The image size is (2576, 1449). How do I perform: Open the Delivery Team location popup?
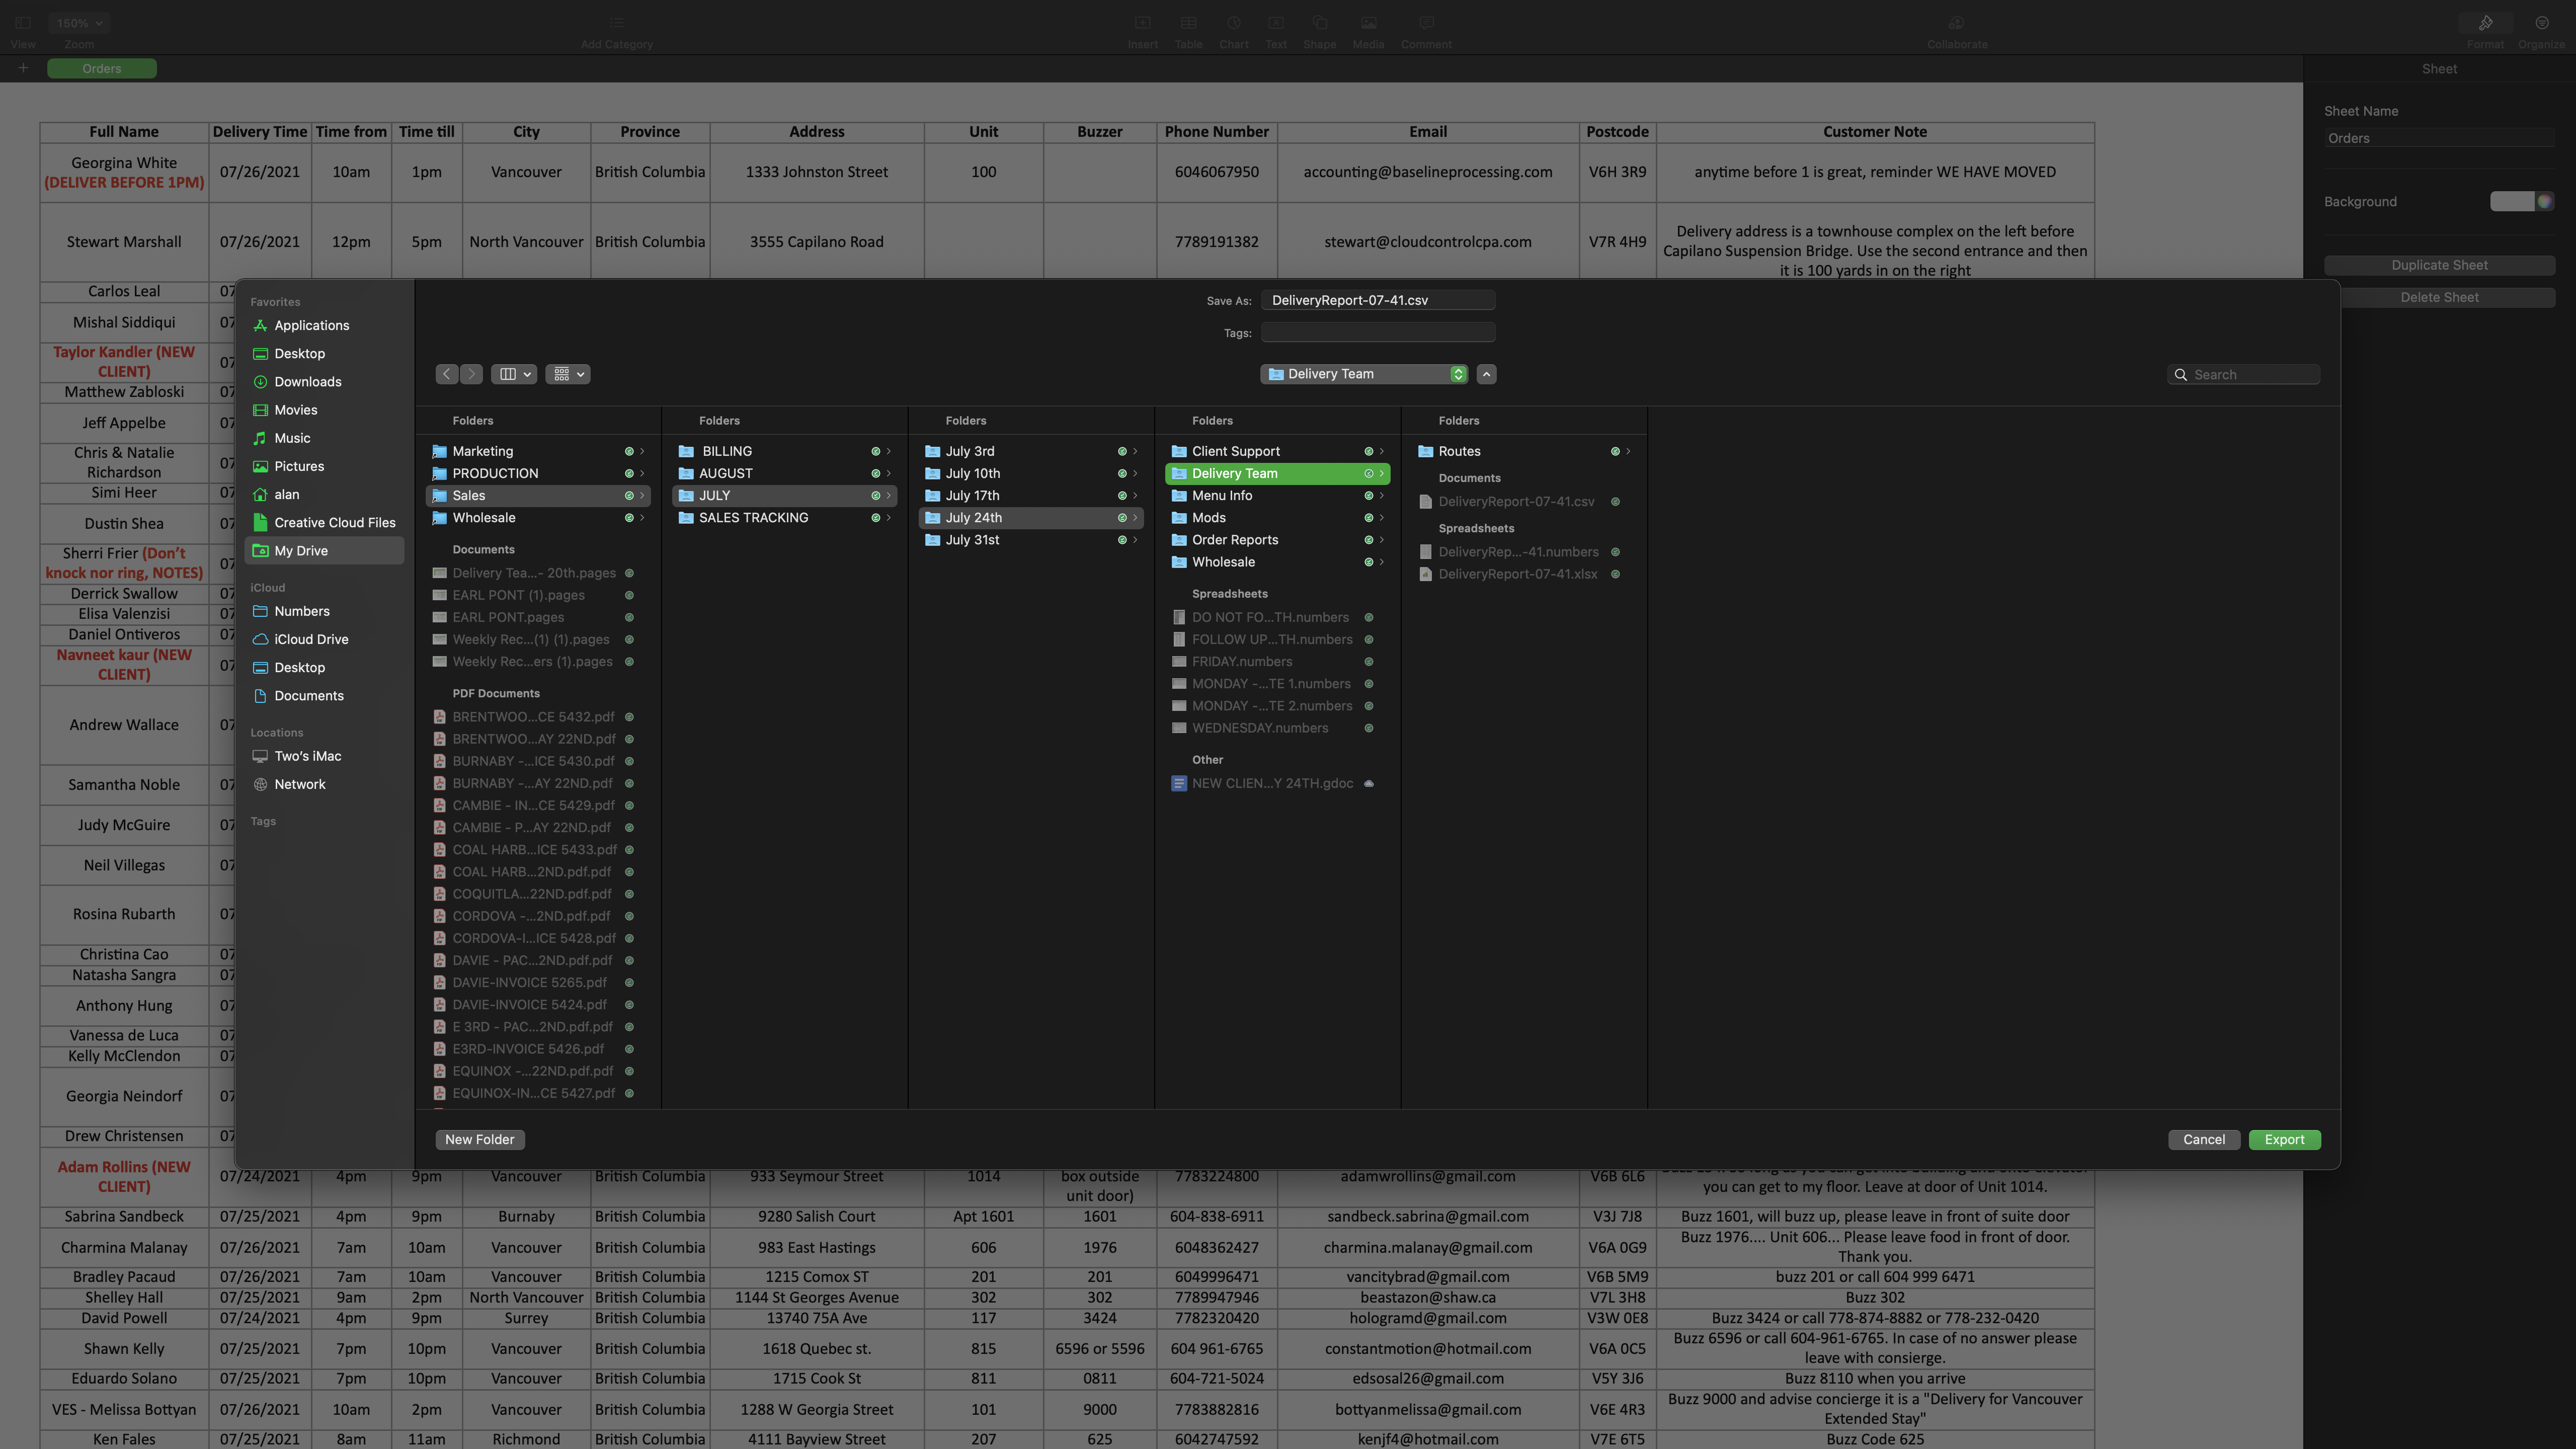pyautogui.click(x=1365, y=374)
